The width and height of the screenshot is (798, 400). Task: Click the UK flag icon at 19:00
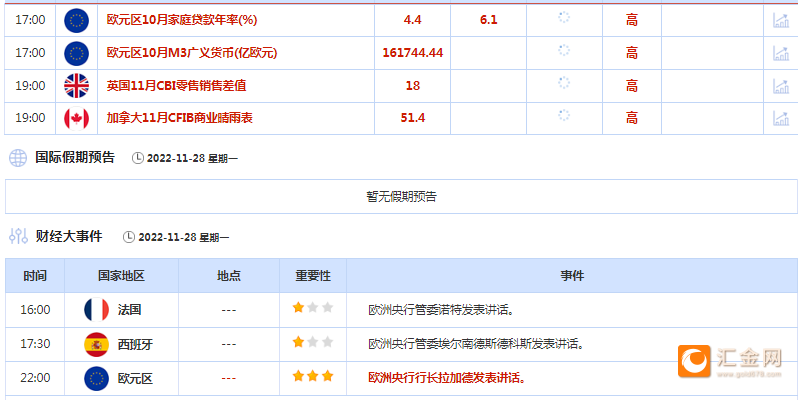point(76,85)
